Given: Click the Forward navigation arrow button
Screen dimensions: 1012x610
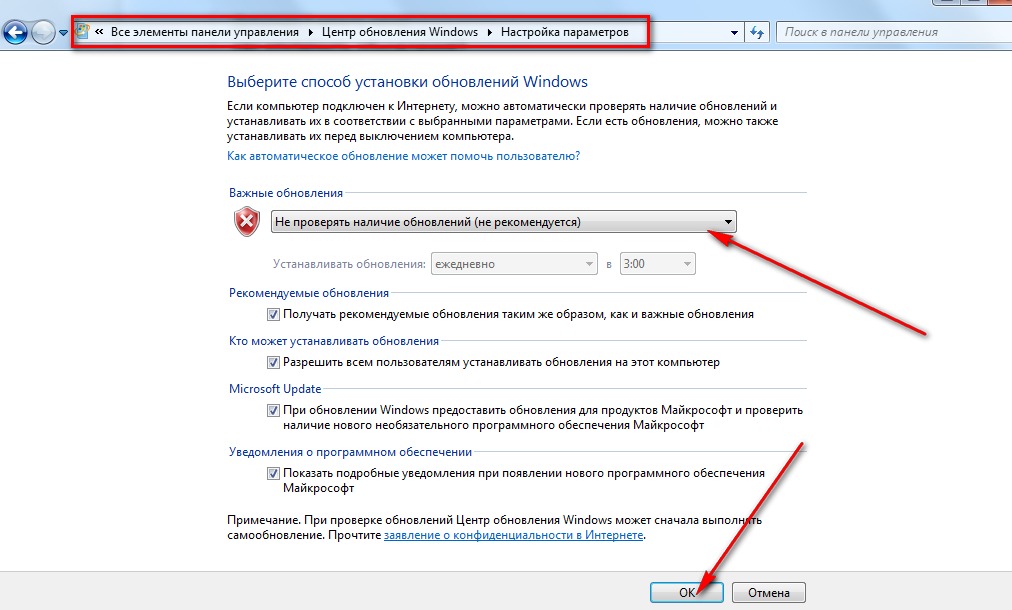Looking at the screenshot, I should [x=43, y=32].
